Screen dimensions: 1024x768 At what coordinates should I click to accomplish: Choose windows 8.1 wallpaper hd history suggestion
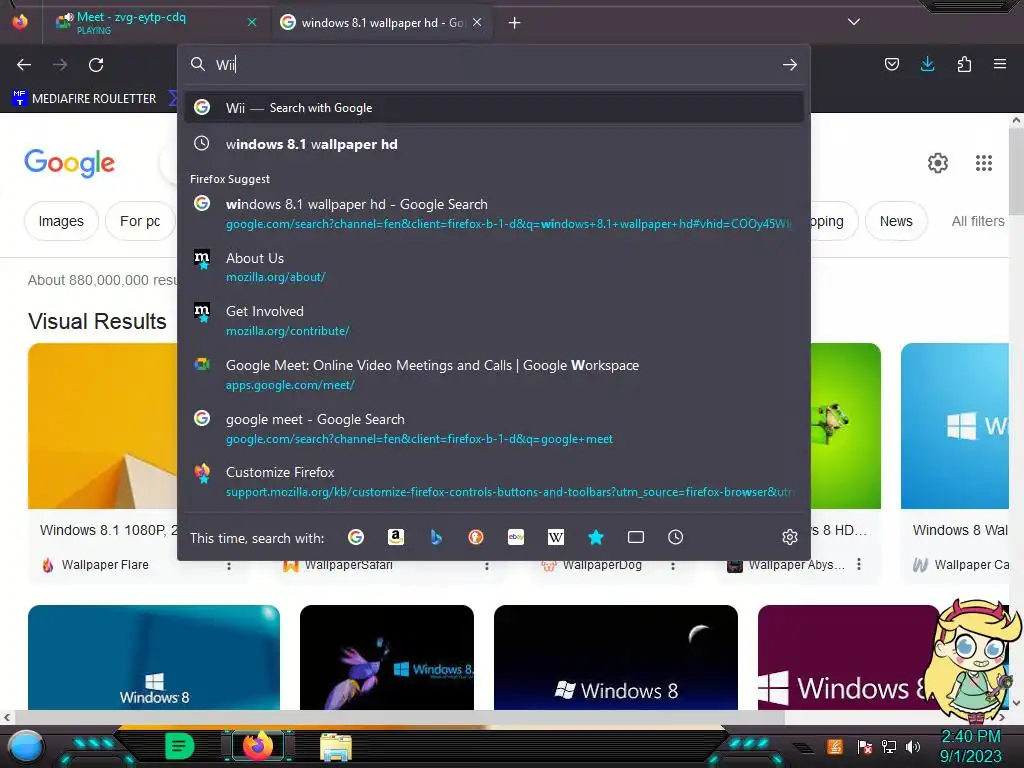pos(494,144)
